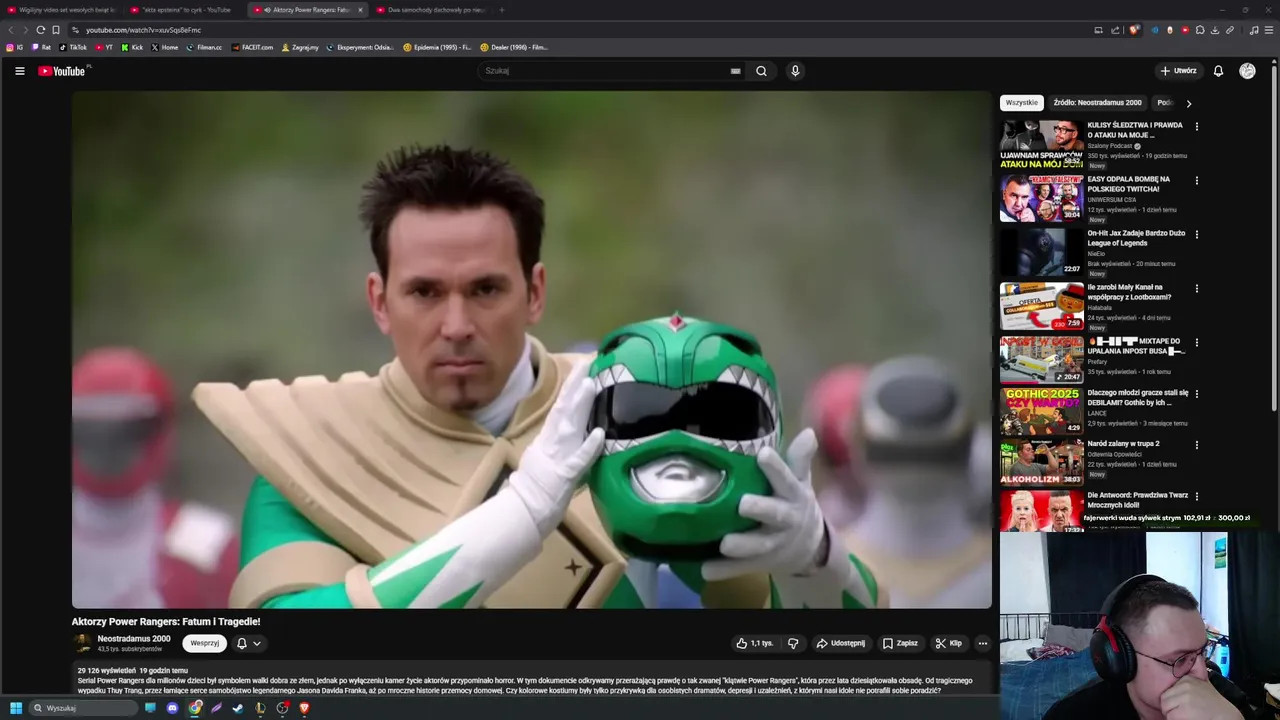Click the Windows taskbar Wyszukaj search box
Image resolution: width=1280 pixels, height=720 pixels.
tap(82, 708)
